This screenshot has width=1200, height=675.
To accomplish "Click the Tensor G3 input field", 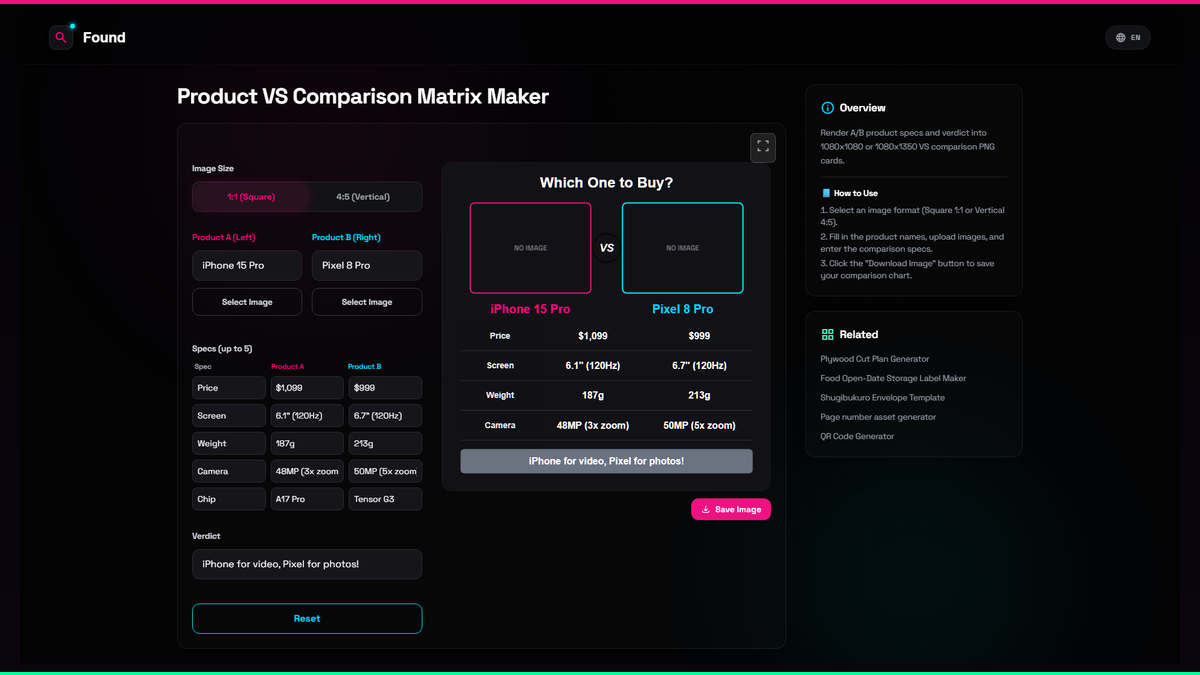I will click(x=385, y=499).
